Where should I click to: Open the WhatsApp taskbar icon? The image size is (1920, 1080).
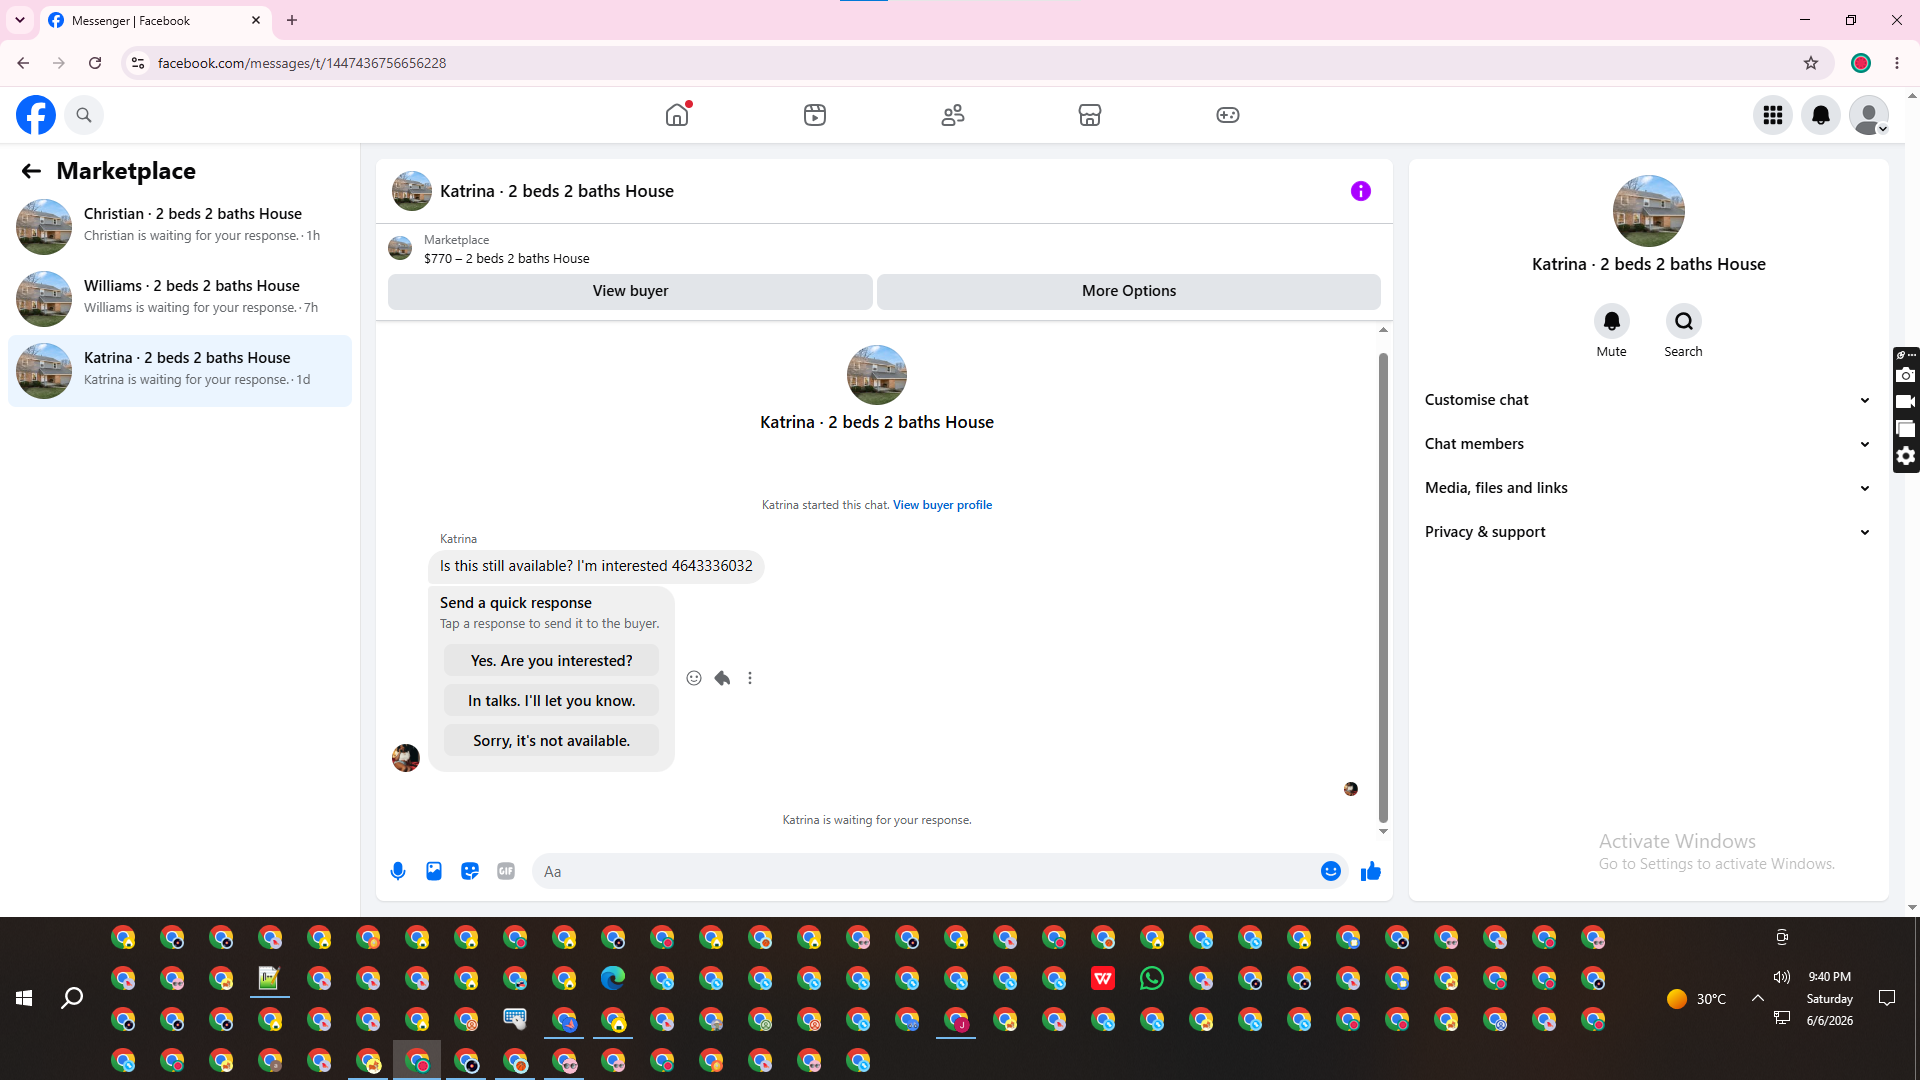click(1152, 979)
